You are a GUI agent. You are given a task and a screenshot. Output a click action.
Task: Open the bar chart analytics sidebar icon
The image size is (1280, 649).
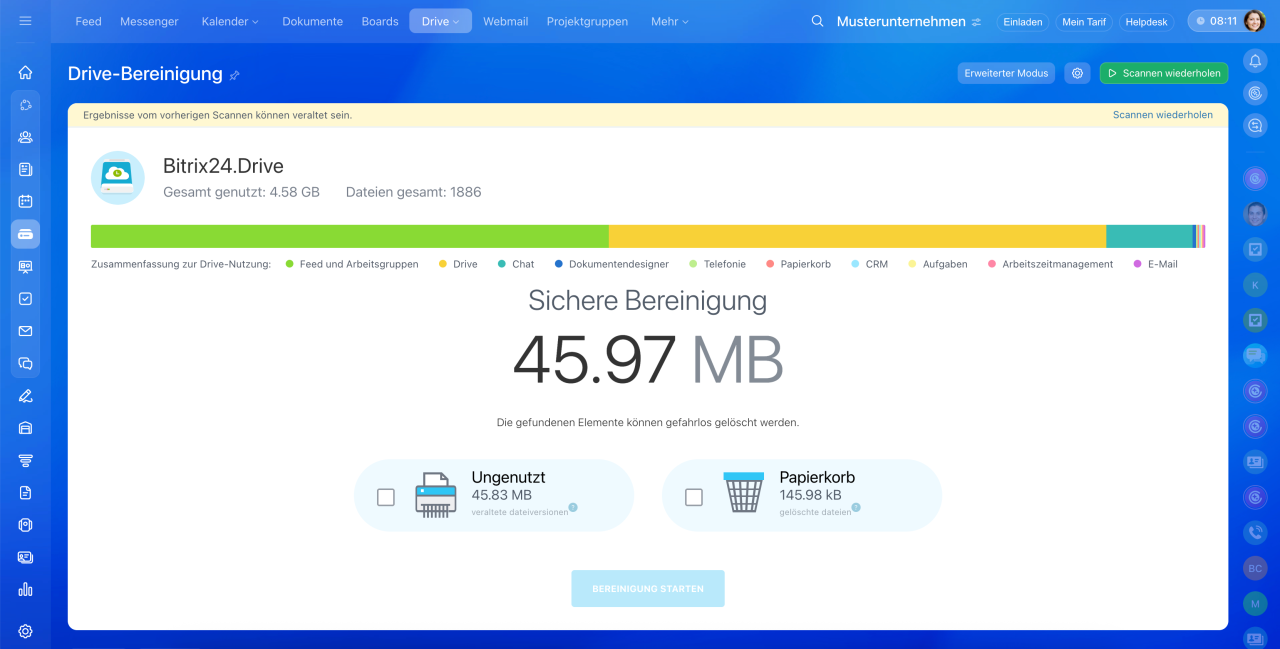click(25, 589)
